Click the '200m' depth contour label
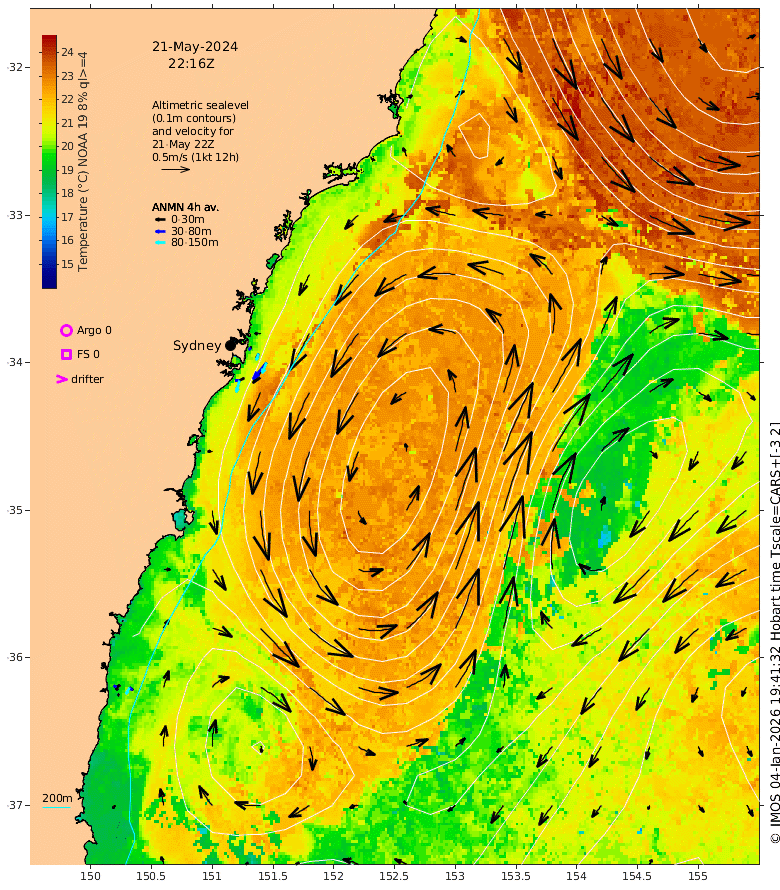 click(x=57, y=798)
